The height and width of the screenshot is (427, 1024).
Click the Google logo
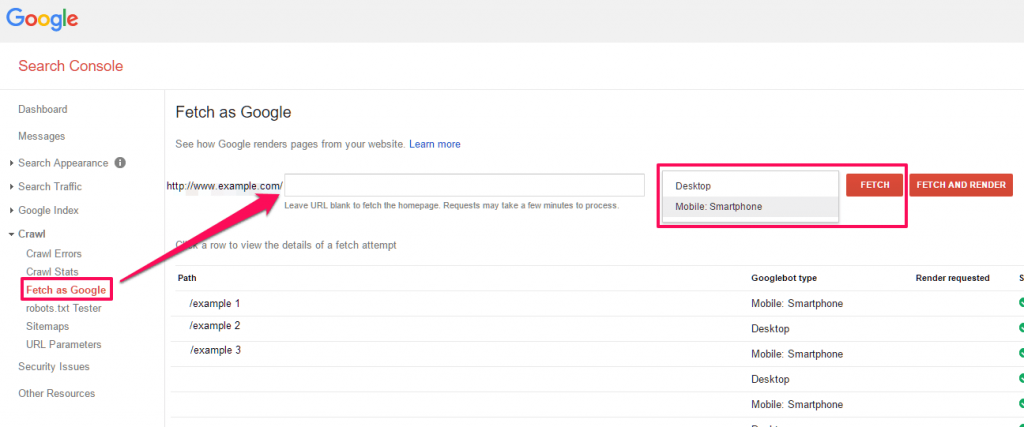click(42, 19)
